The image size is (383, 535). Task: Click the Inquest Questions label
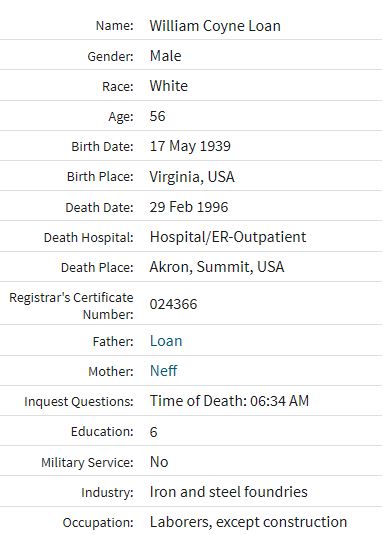point(79,401)
